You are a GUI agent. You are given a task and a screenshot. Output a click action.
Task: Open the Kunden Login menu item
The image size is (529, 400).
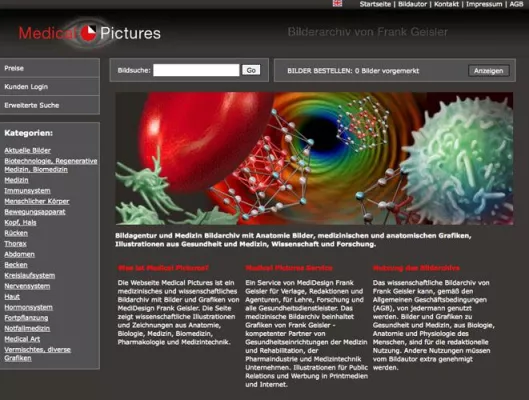tap(50, 87)
